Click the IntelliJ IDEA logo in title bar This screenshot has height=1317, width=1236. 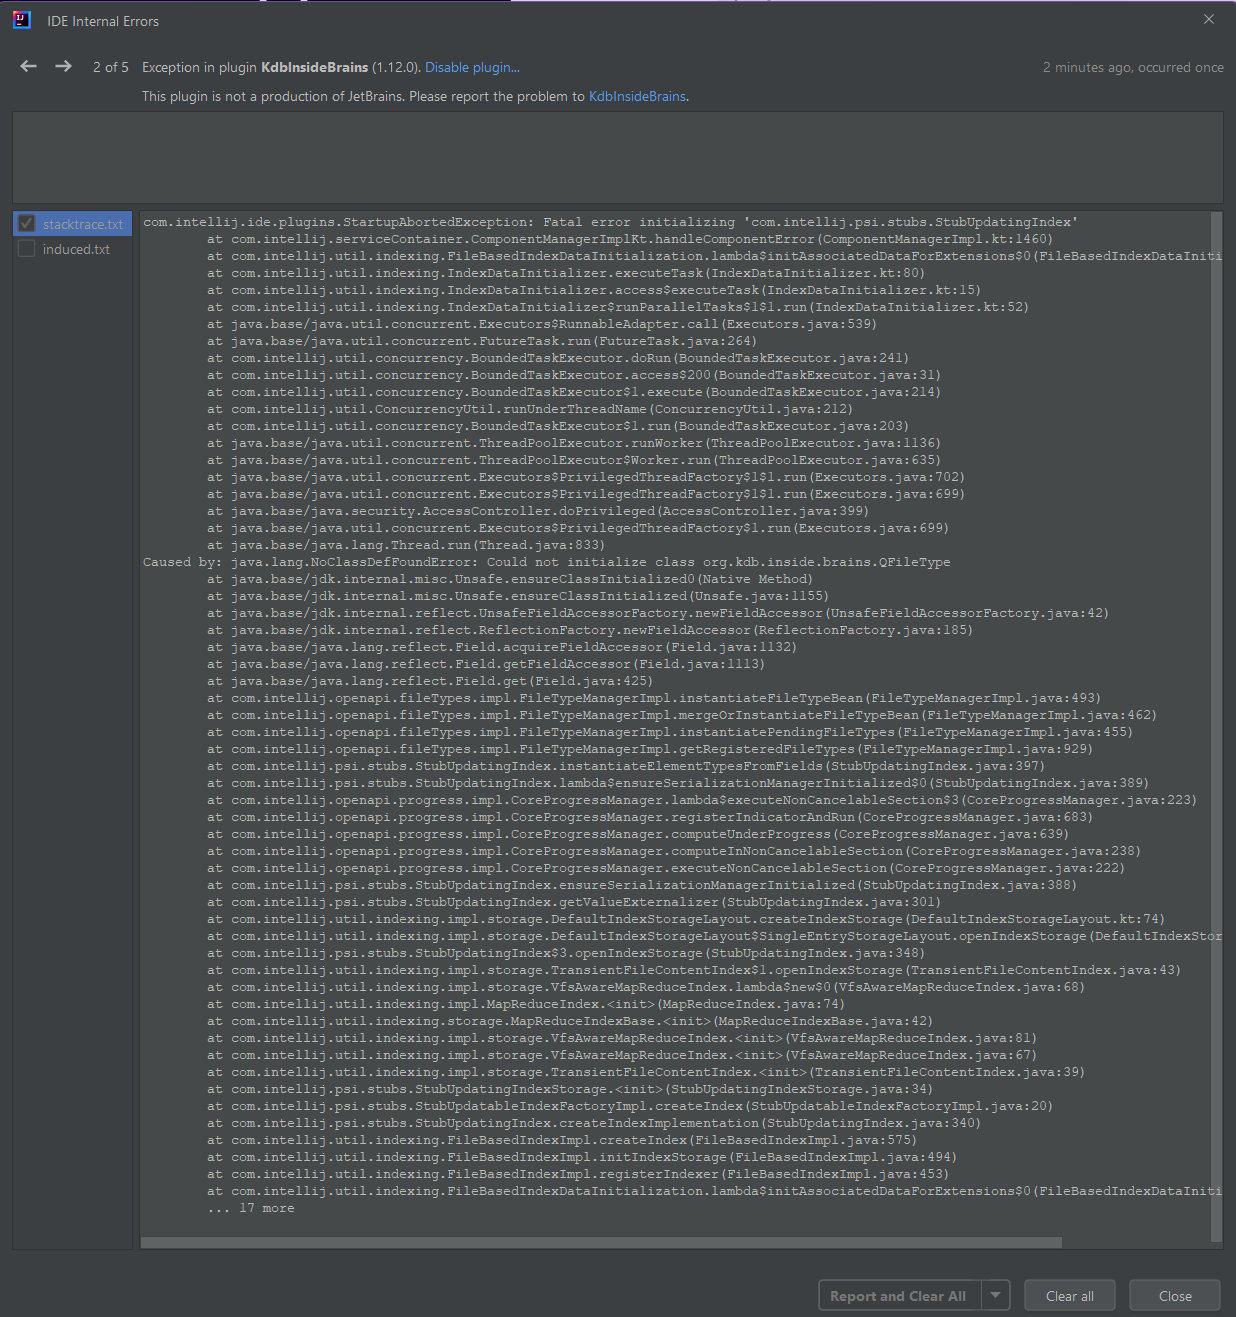(22, 20)
